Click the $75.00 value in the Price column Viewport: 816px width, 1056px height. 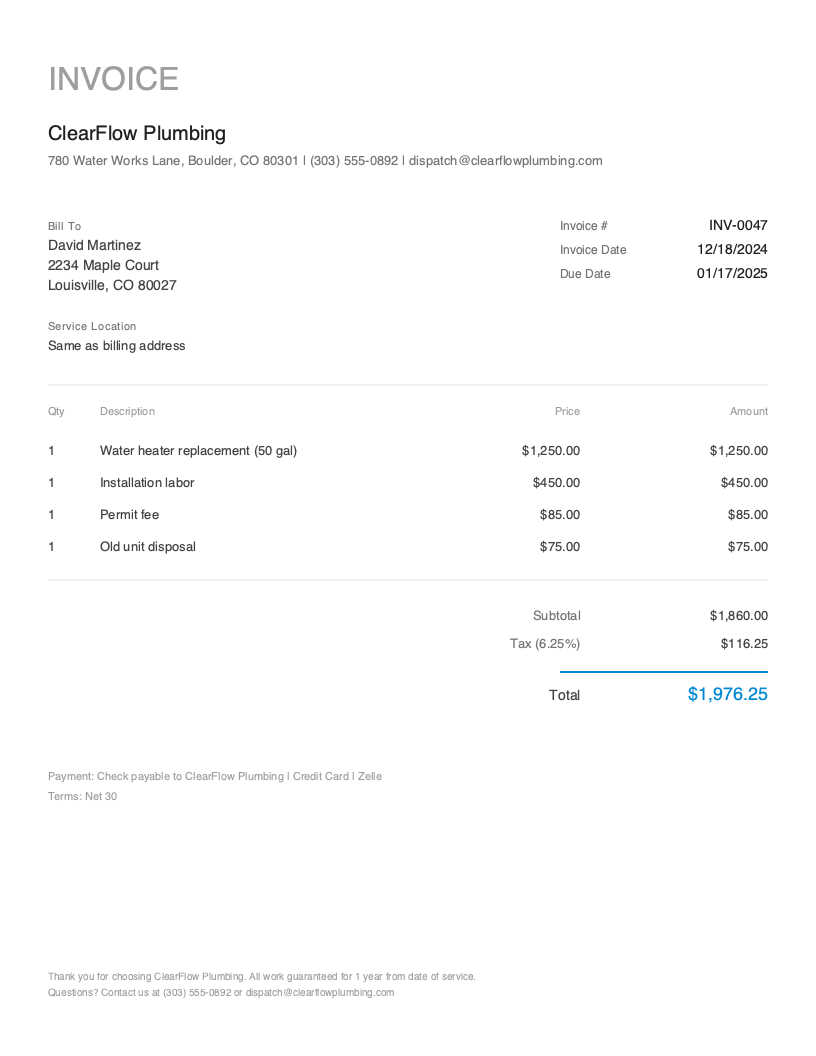(x=559, y=547)
